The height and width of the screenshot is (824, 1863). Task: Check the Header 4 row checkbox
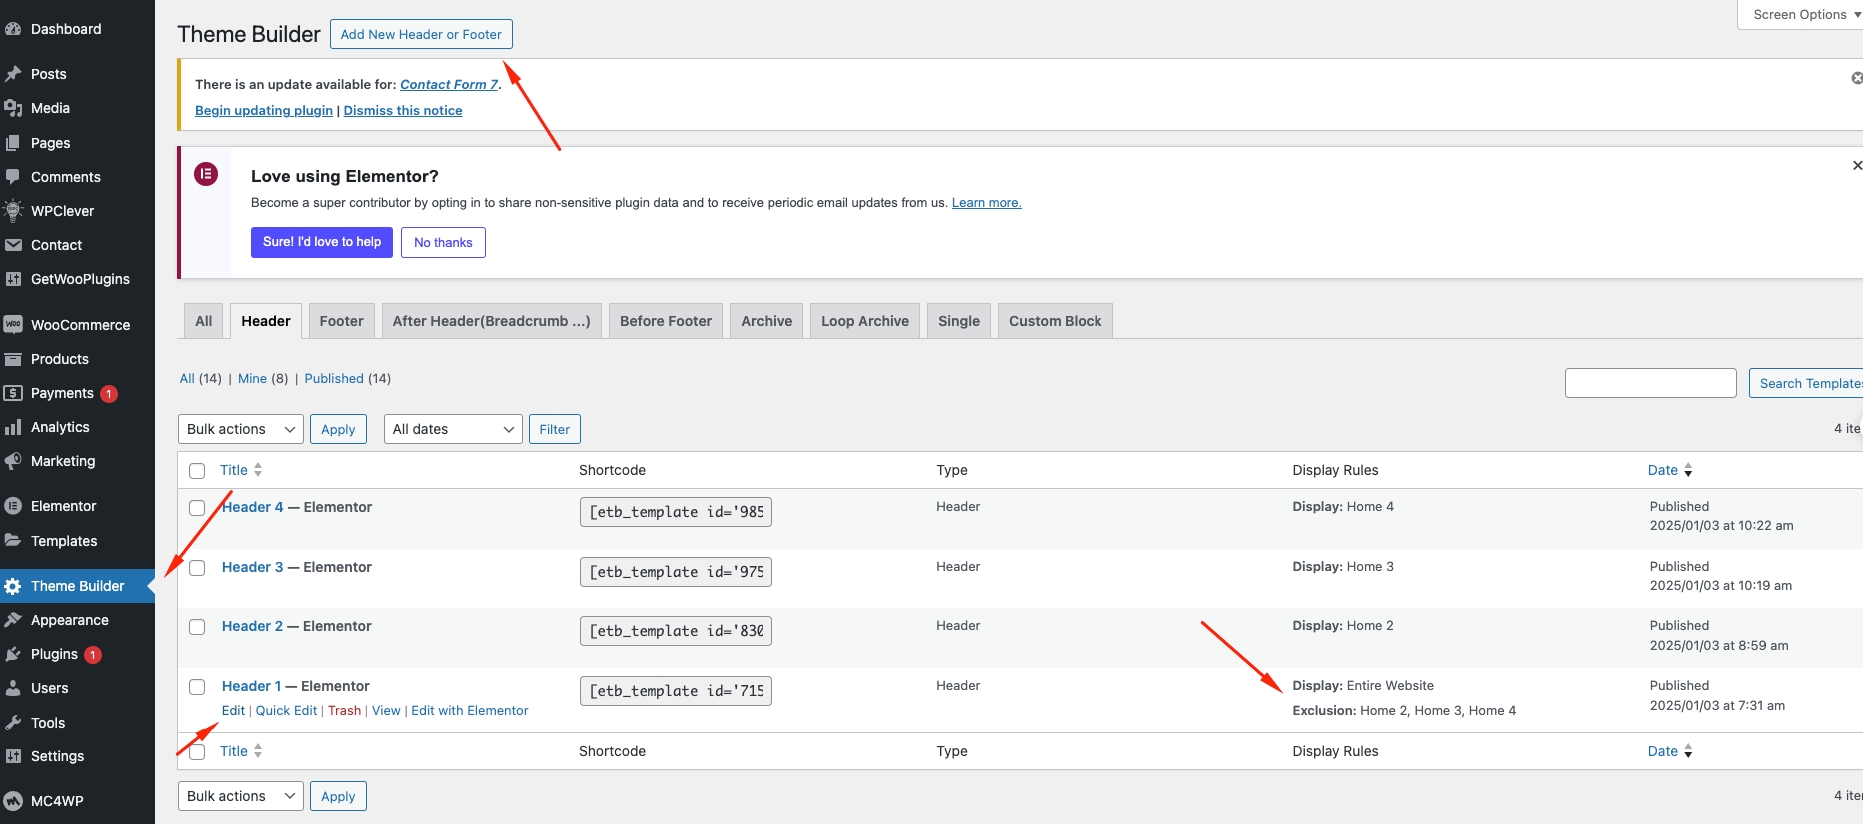click(197, 508)
